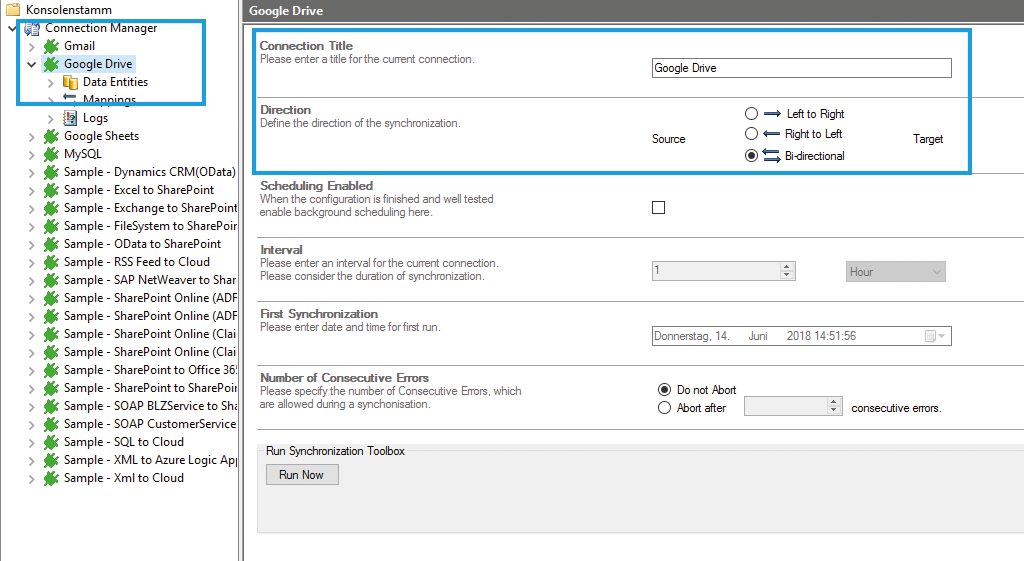Click the Sample - XML to Azure Logic App icon
The image size is (1024, 561).
coord(51,460)
